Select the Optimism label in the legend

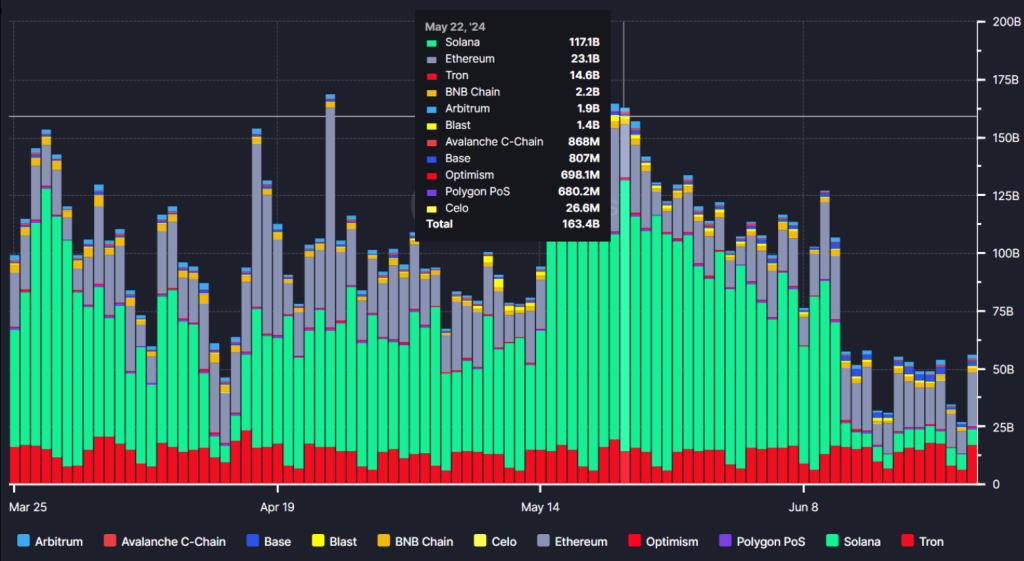pyautogui.click(x=668, y=541)
